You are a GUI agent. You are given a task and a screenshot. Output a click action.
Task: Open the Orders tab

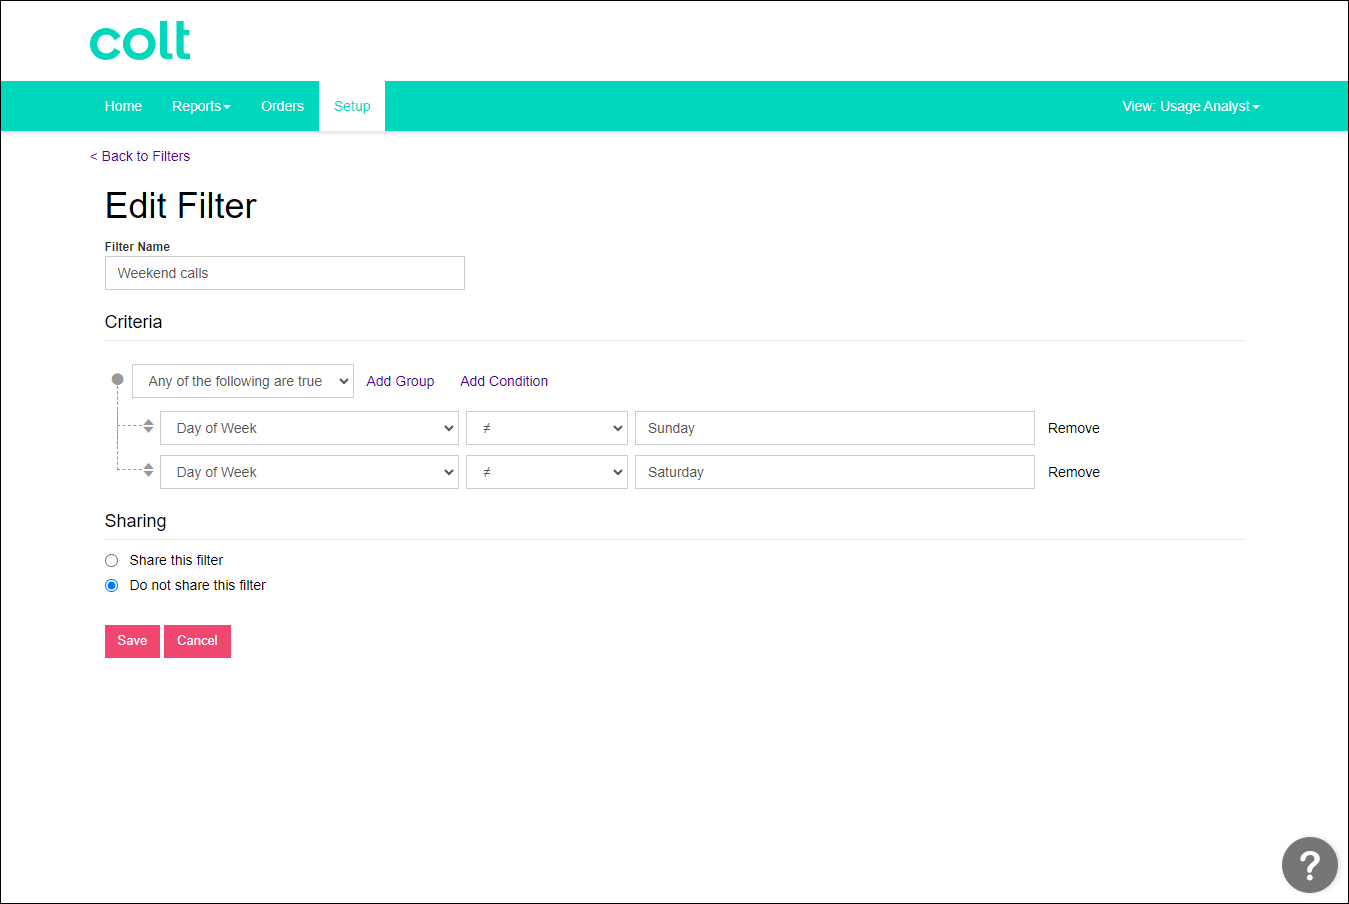point(282,106)
